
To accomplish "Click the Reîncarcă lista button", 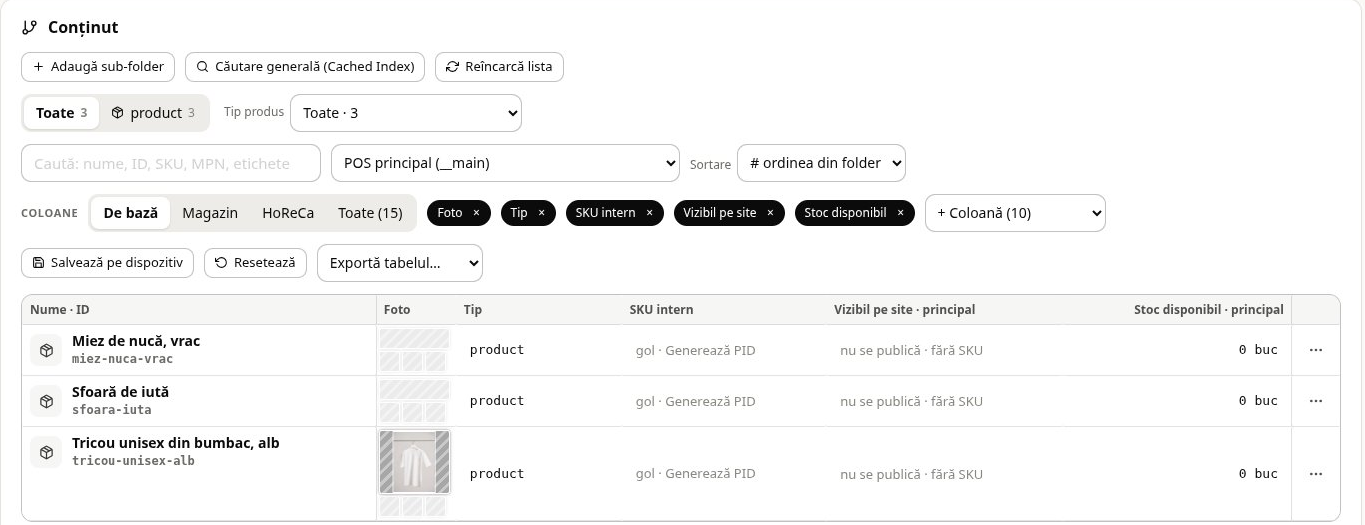I will pyautogui.click(x=500, y=67).
